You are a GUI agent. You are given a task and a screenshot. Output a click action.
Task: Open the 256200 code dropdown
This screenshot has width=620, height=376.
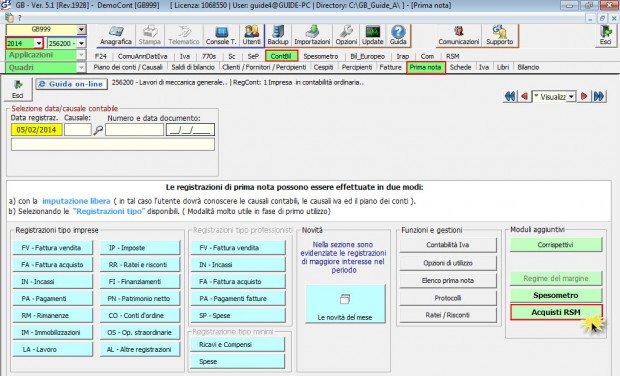click(x=81, y=43)
